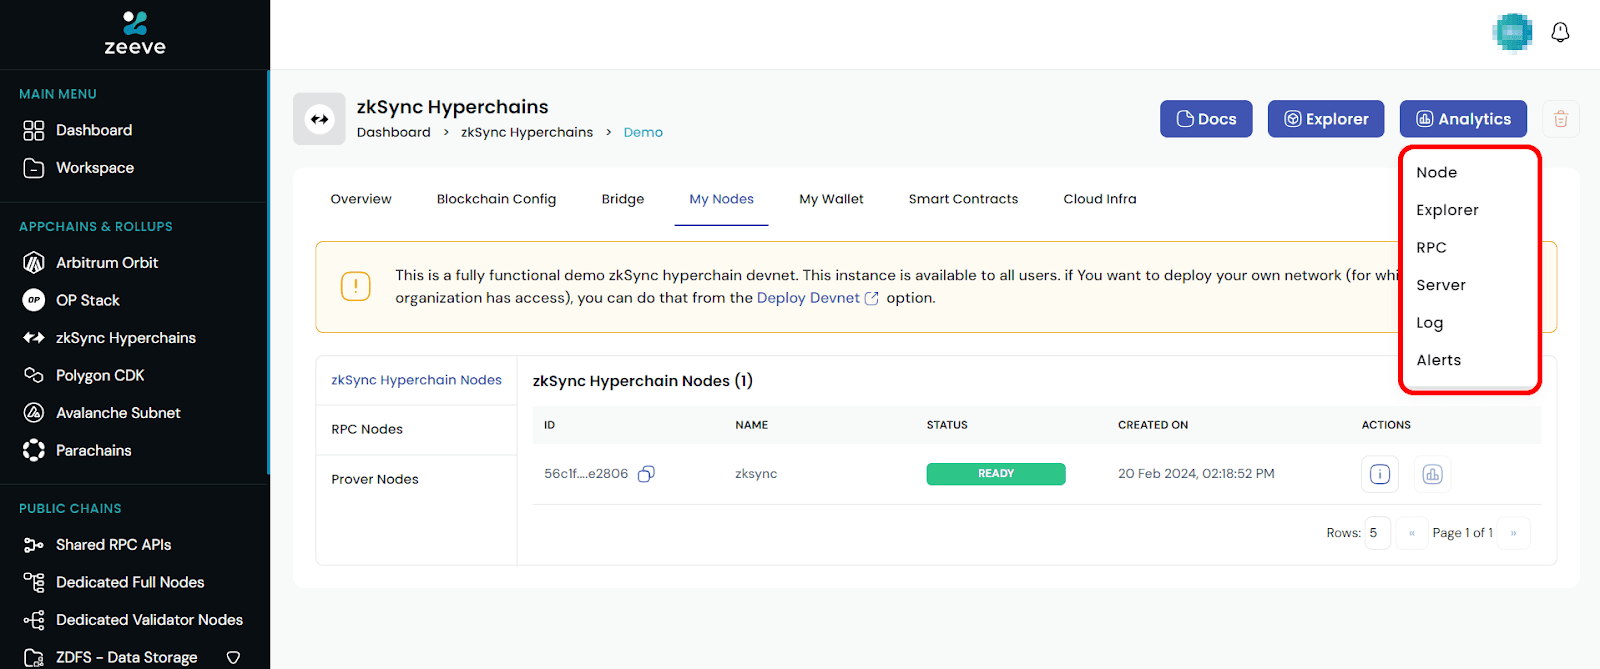The image size is (1600, 669).
Task: Copy the node ID 56c1f....e2806
Action: [646, 474]
